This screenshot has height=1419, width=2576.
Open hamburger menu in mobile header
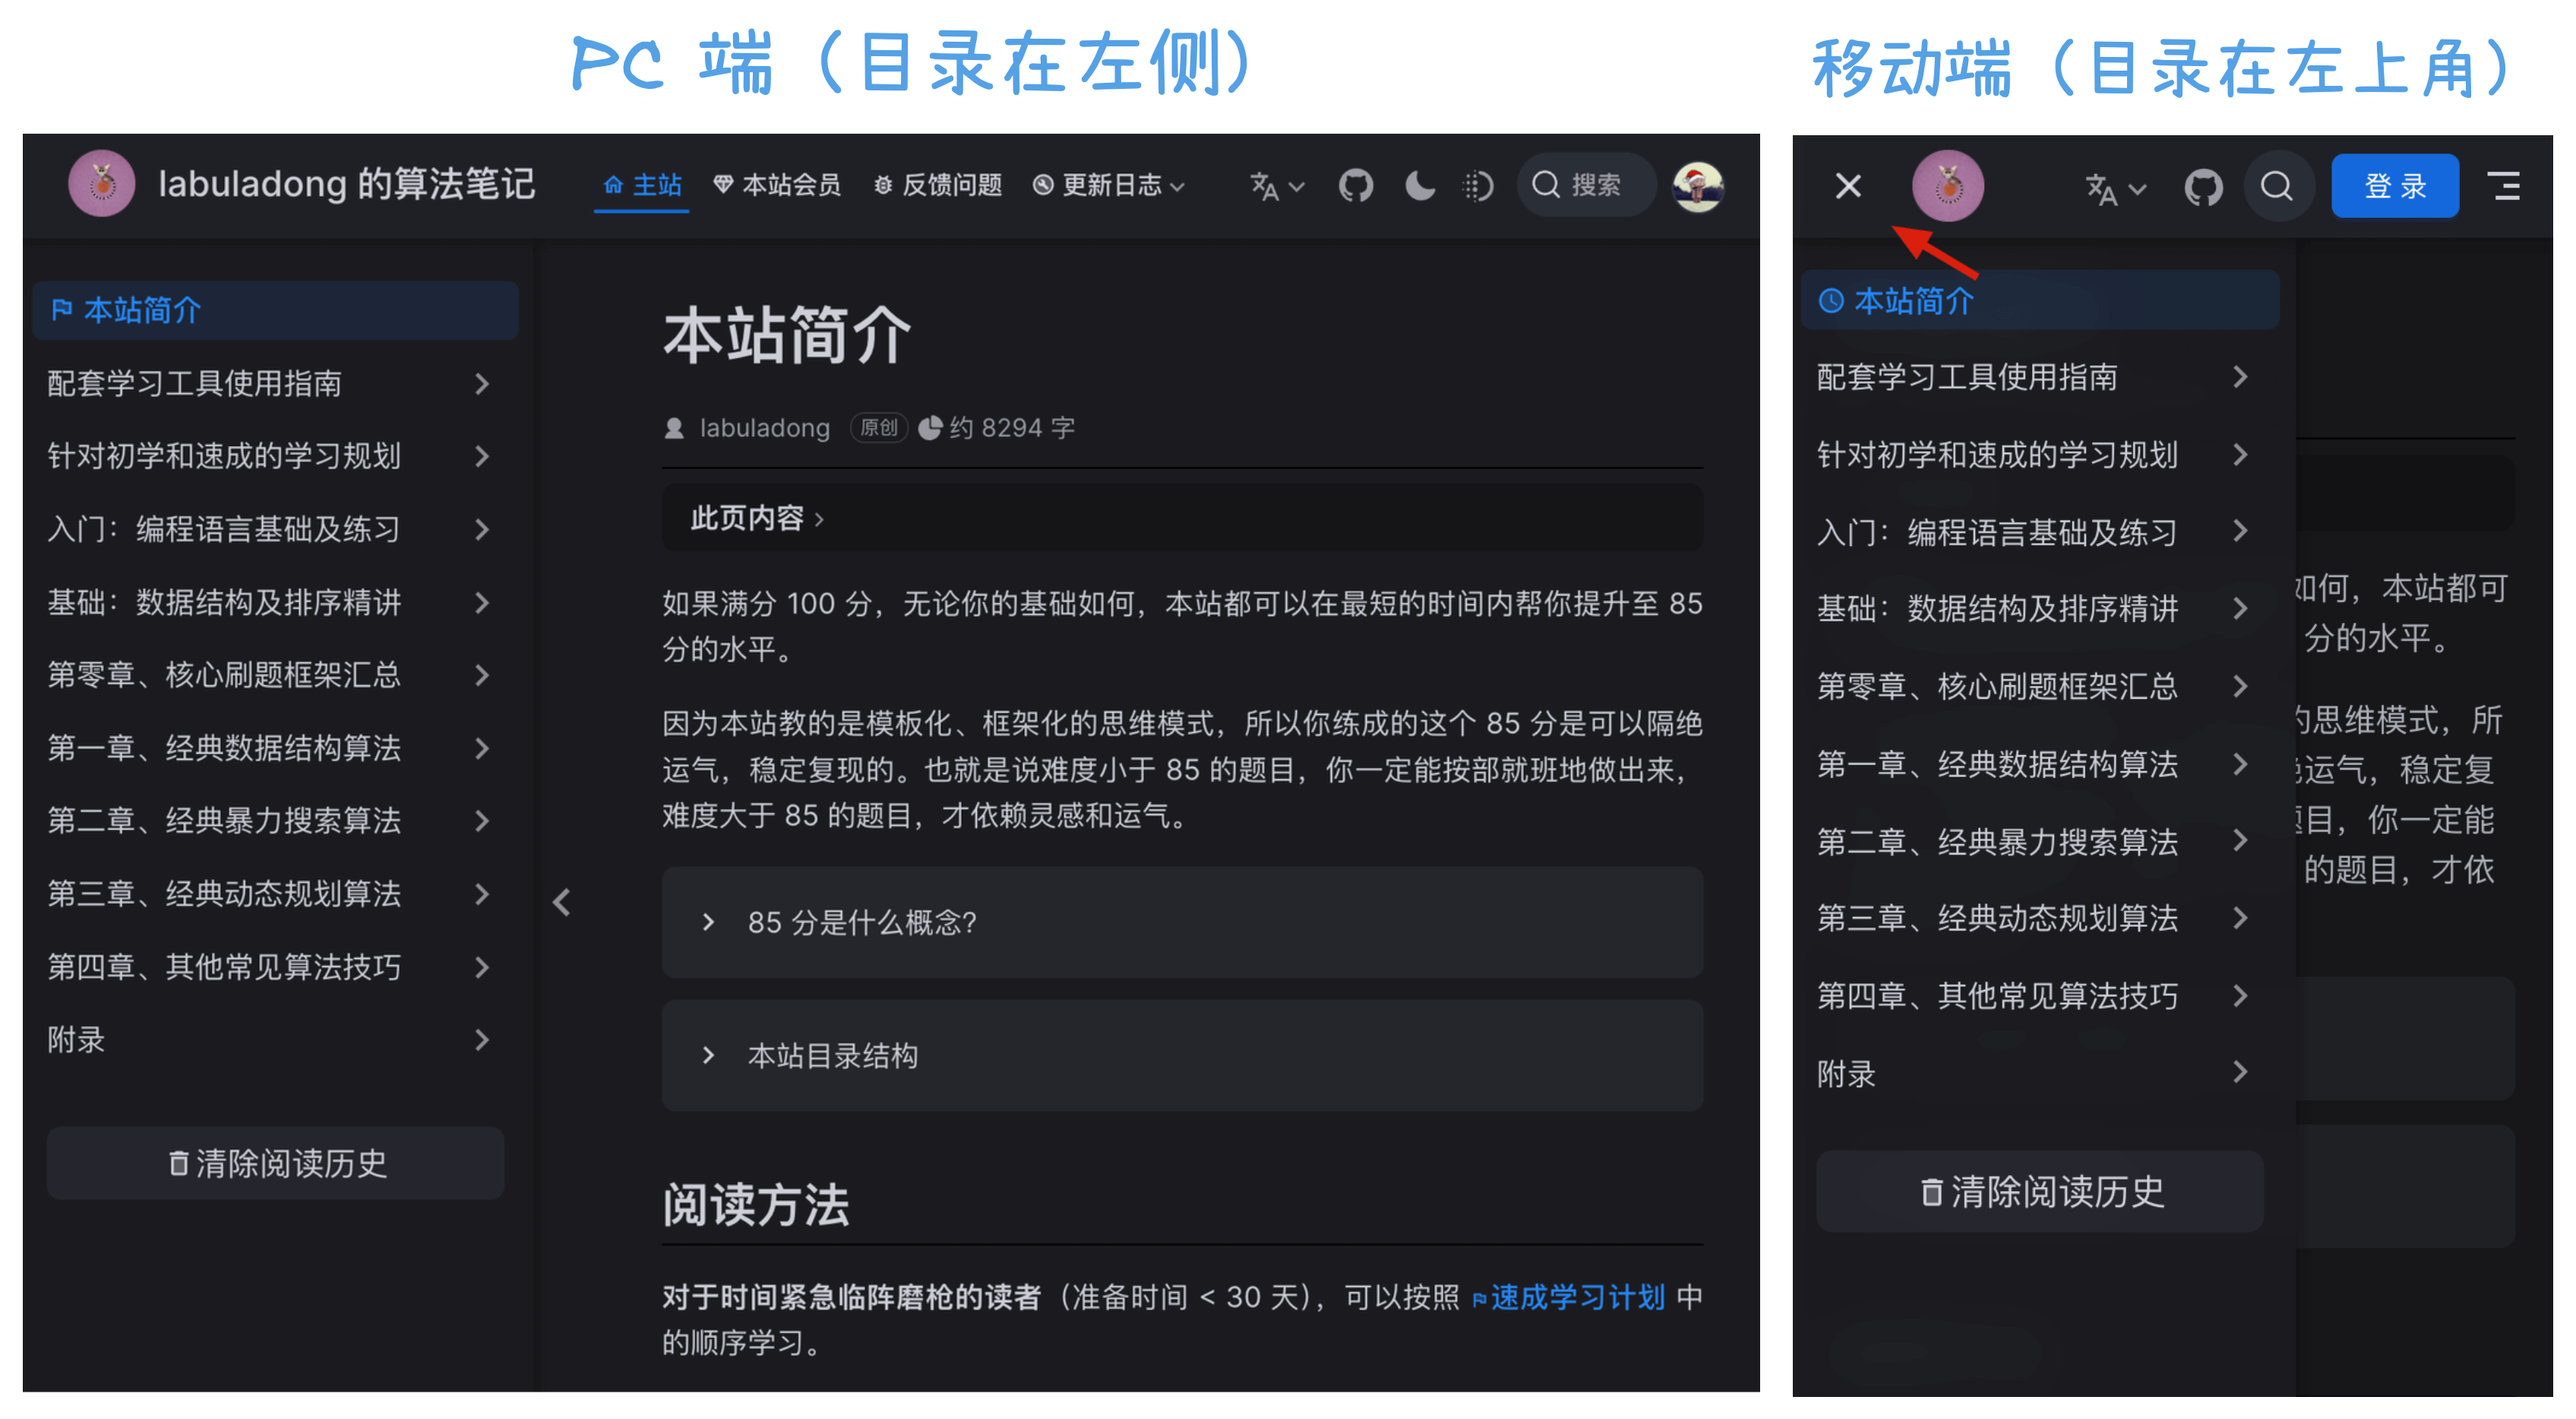coord(2504,186)
